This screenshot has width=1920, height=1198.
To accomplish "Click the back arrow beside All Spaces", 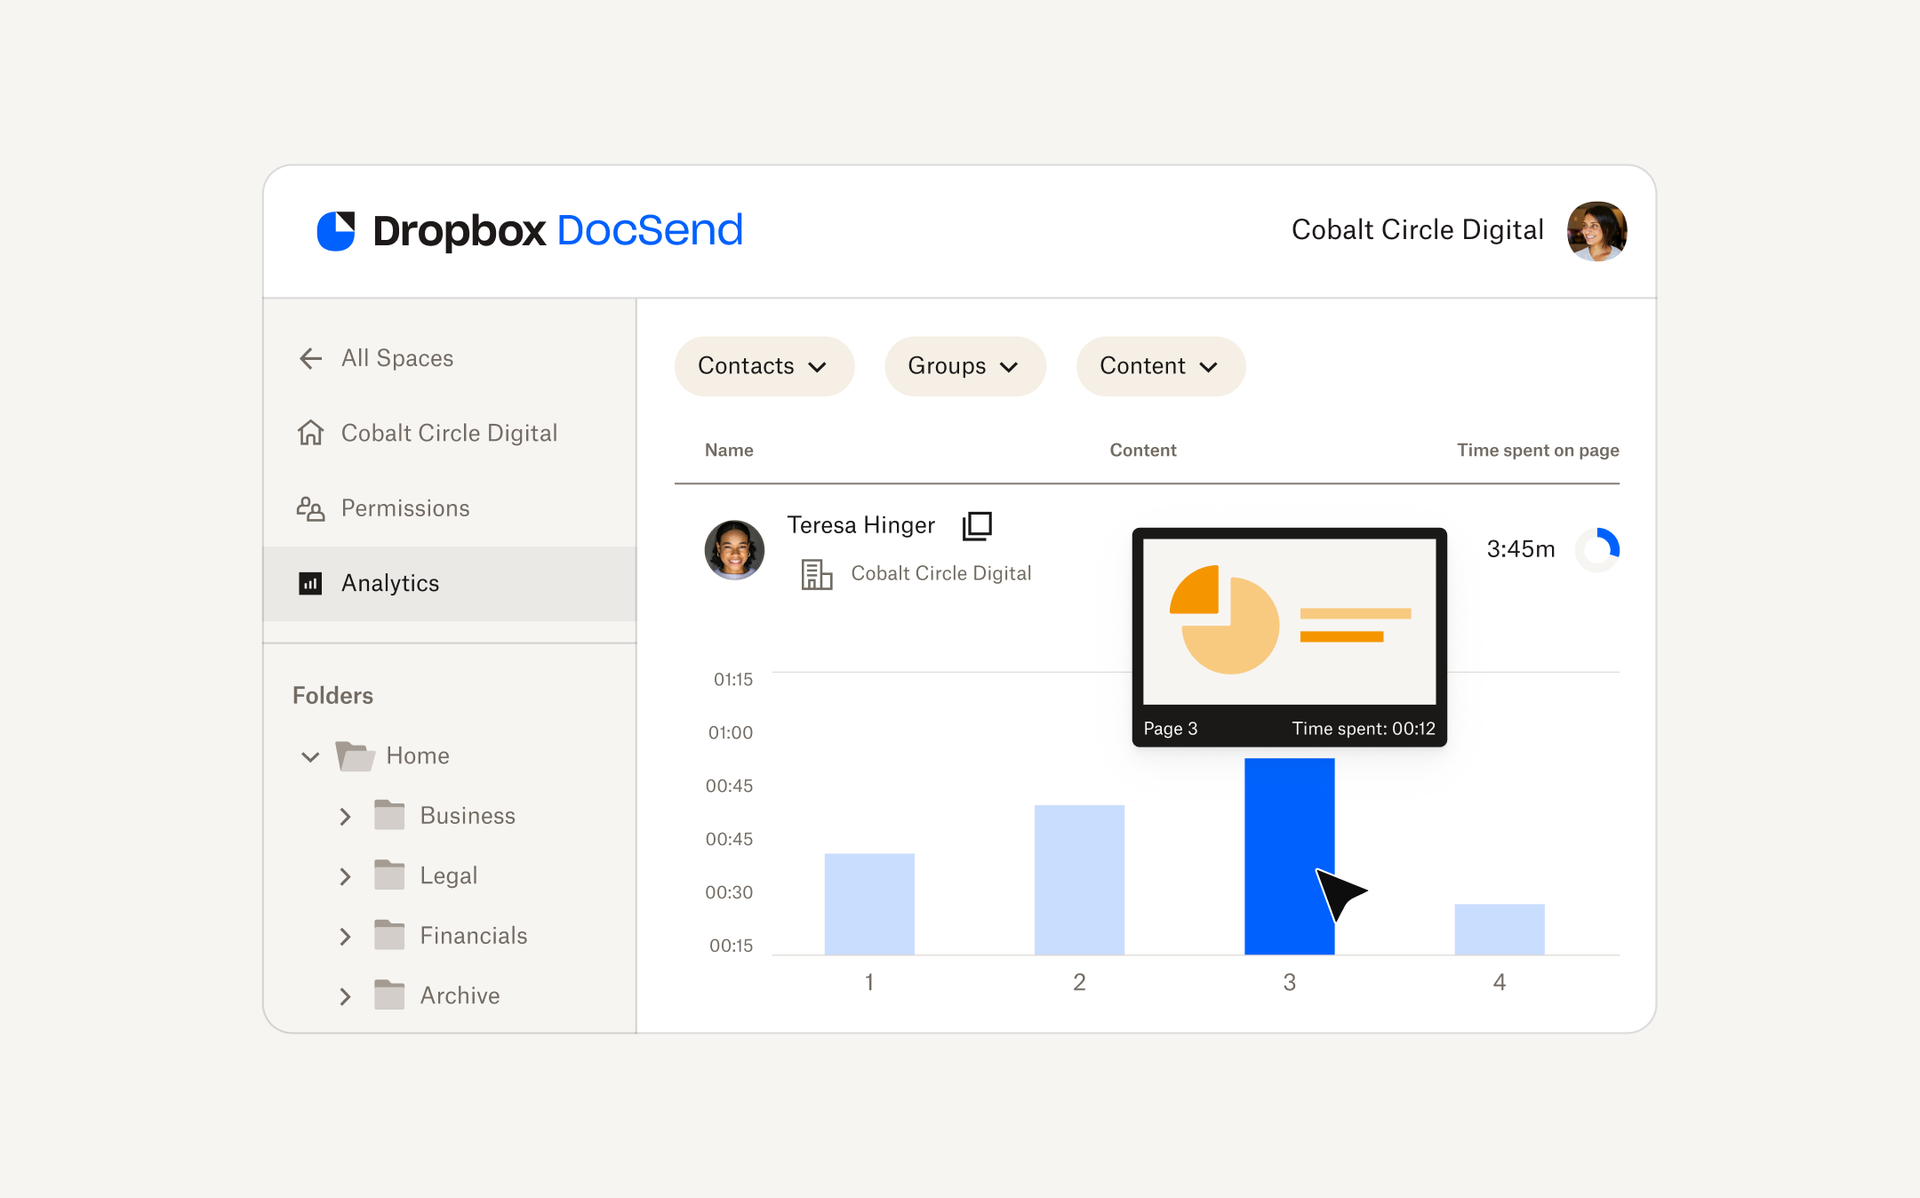I will 310,358.
